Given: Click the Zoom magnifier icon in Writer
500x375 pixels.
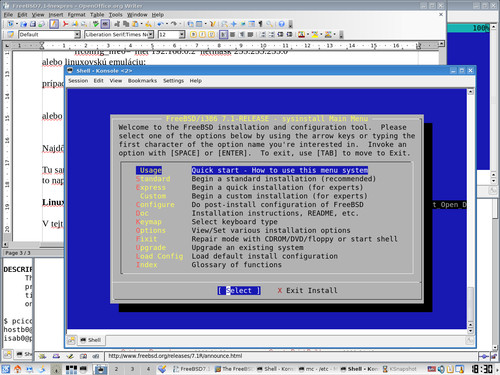Looking at the screenshot, I should pyautogui.click(x=269, y=24).
